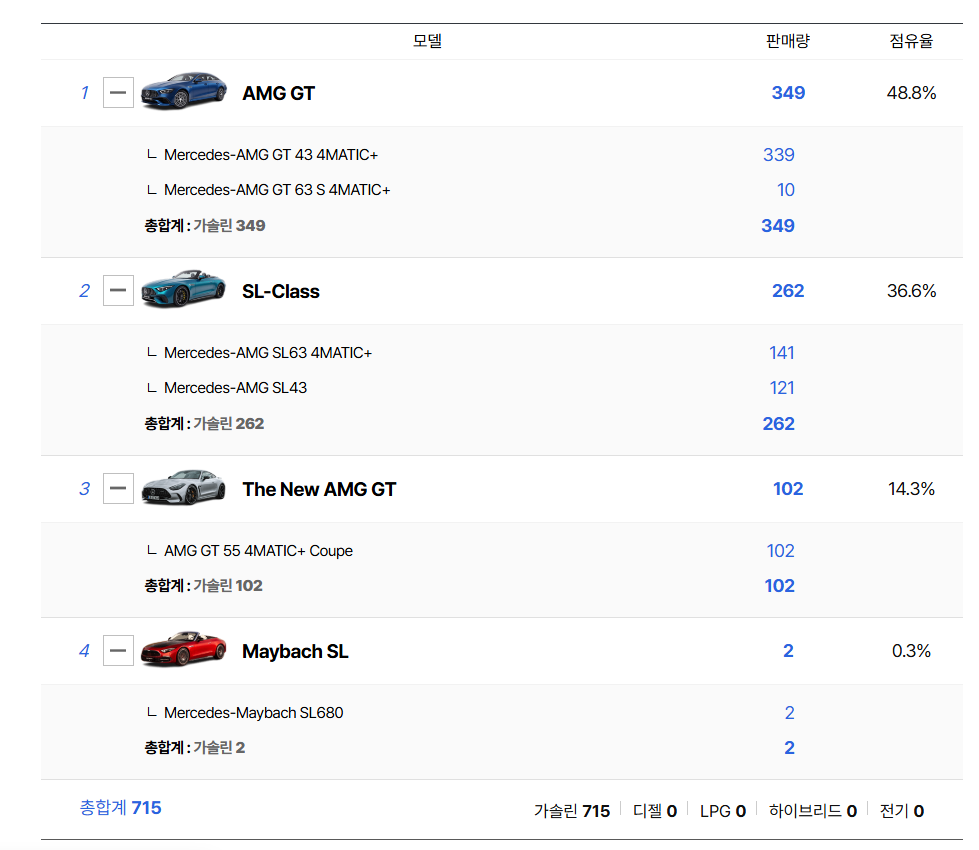The width and height of the screenshot is (979, 850).
Task: Click the blue AMG GT car thumbnail
Action: tap(184, 91)
